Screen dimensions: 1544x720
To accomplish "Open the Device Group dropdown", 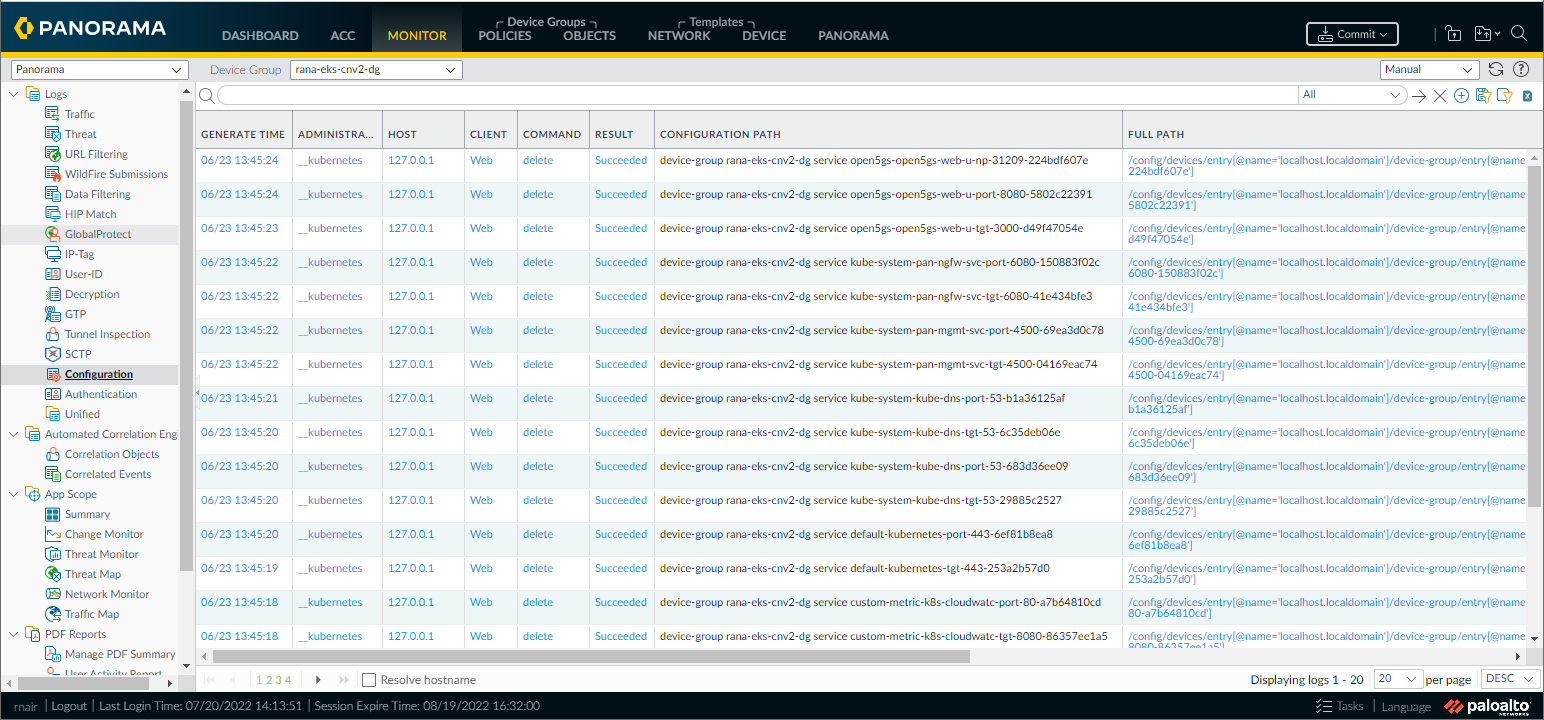I will pyautogui.click(x=376, y=70).
